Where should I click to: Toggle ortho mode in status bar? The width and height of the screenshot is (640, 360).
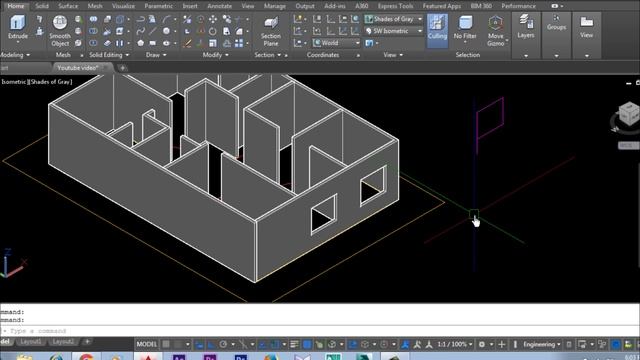[211, 344]
